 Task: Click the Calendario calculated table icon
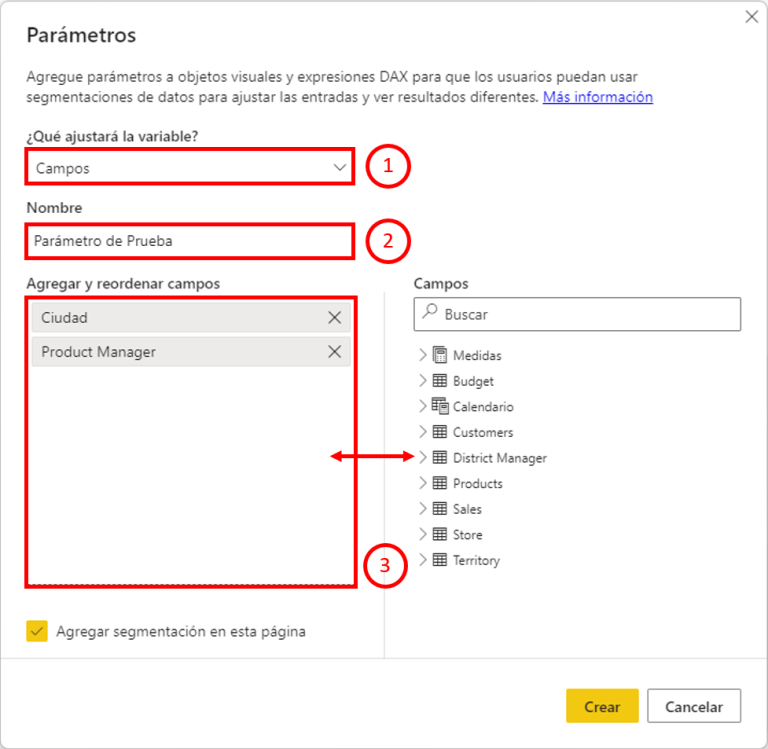click(x=440, y=406)
